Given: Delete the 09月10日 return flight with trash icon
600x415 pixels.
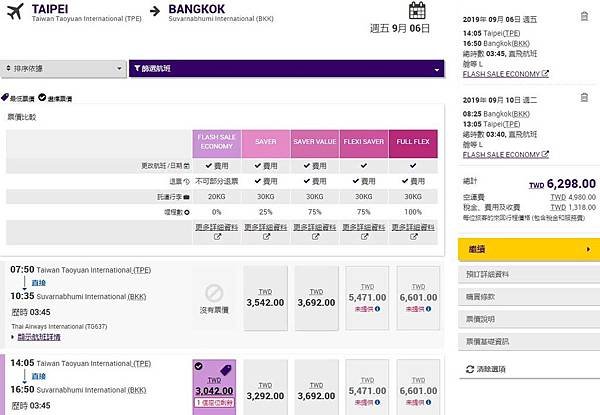Looking at the screenshot, I should tap(584, 97).
